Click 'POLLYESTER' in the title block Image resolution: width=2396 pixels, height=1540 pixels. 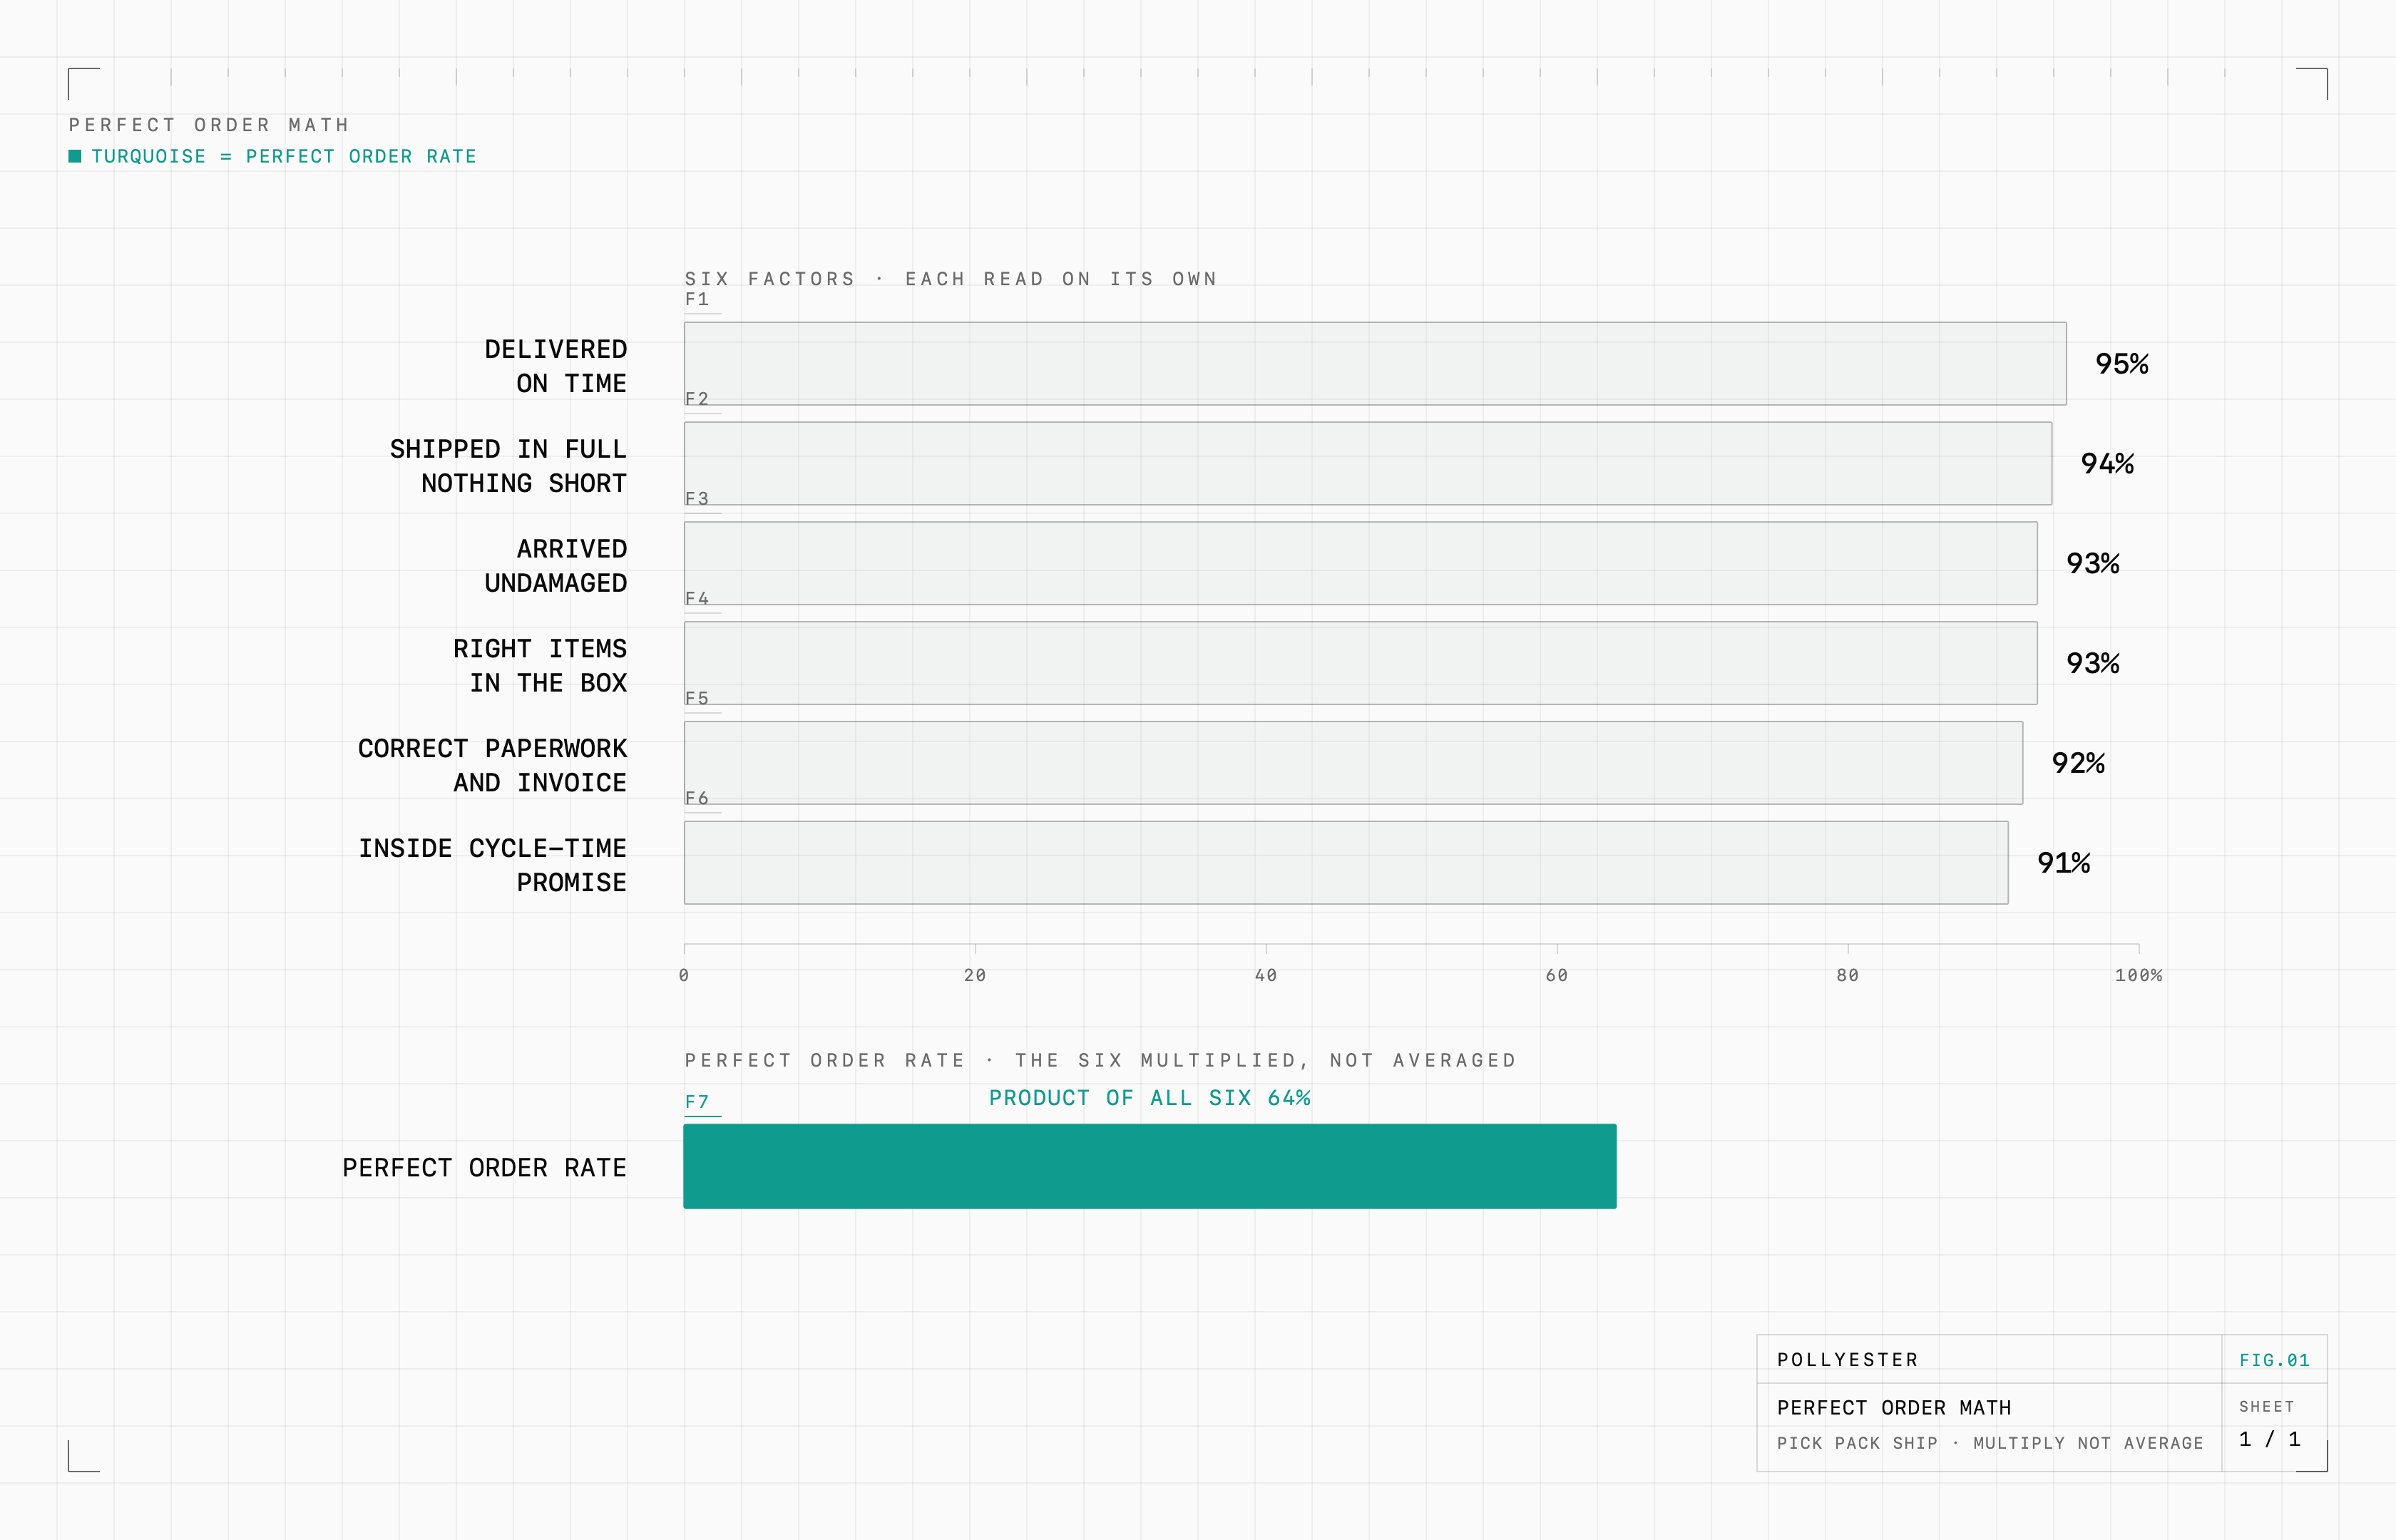(x=1848, y=1360)
